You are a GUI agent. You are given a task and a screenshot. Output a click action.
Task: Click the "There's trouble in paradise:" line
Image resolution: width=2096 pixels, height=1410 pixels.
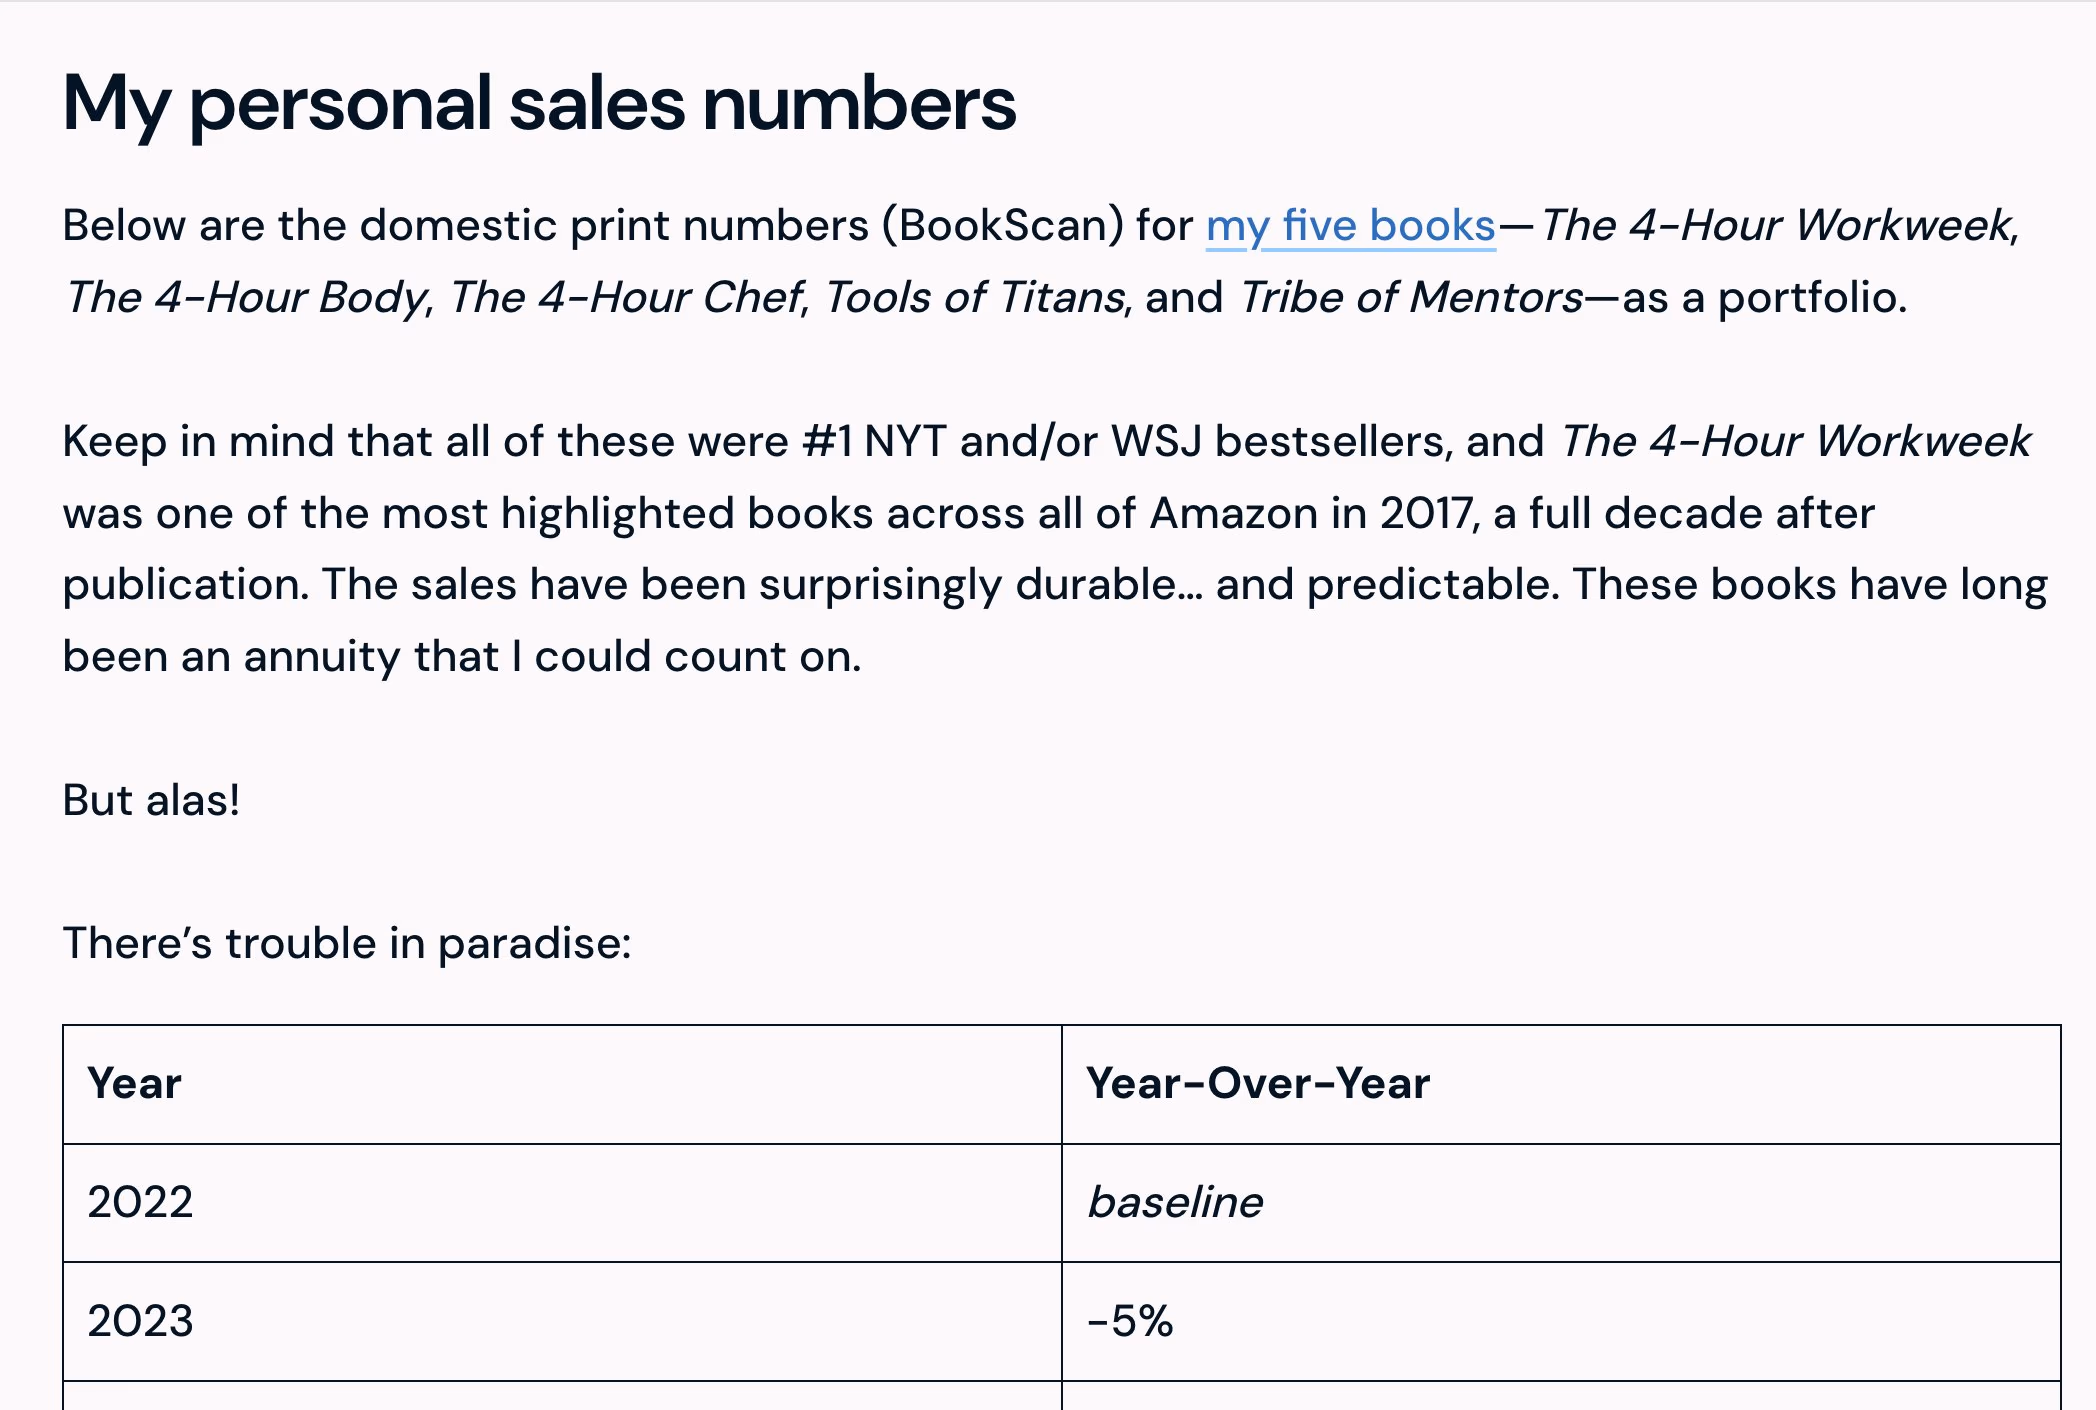tap(347, 943)
